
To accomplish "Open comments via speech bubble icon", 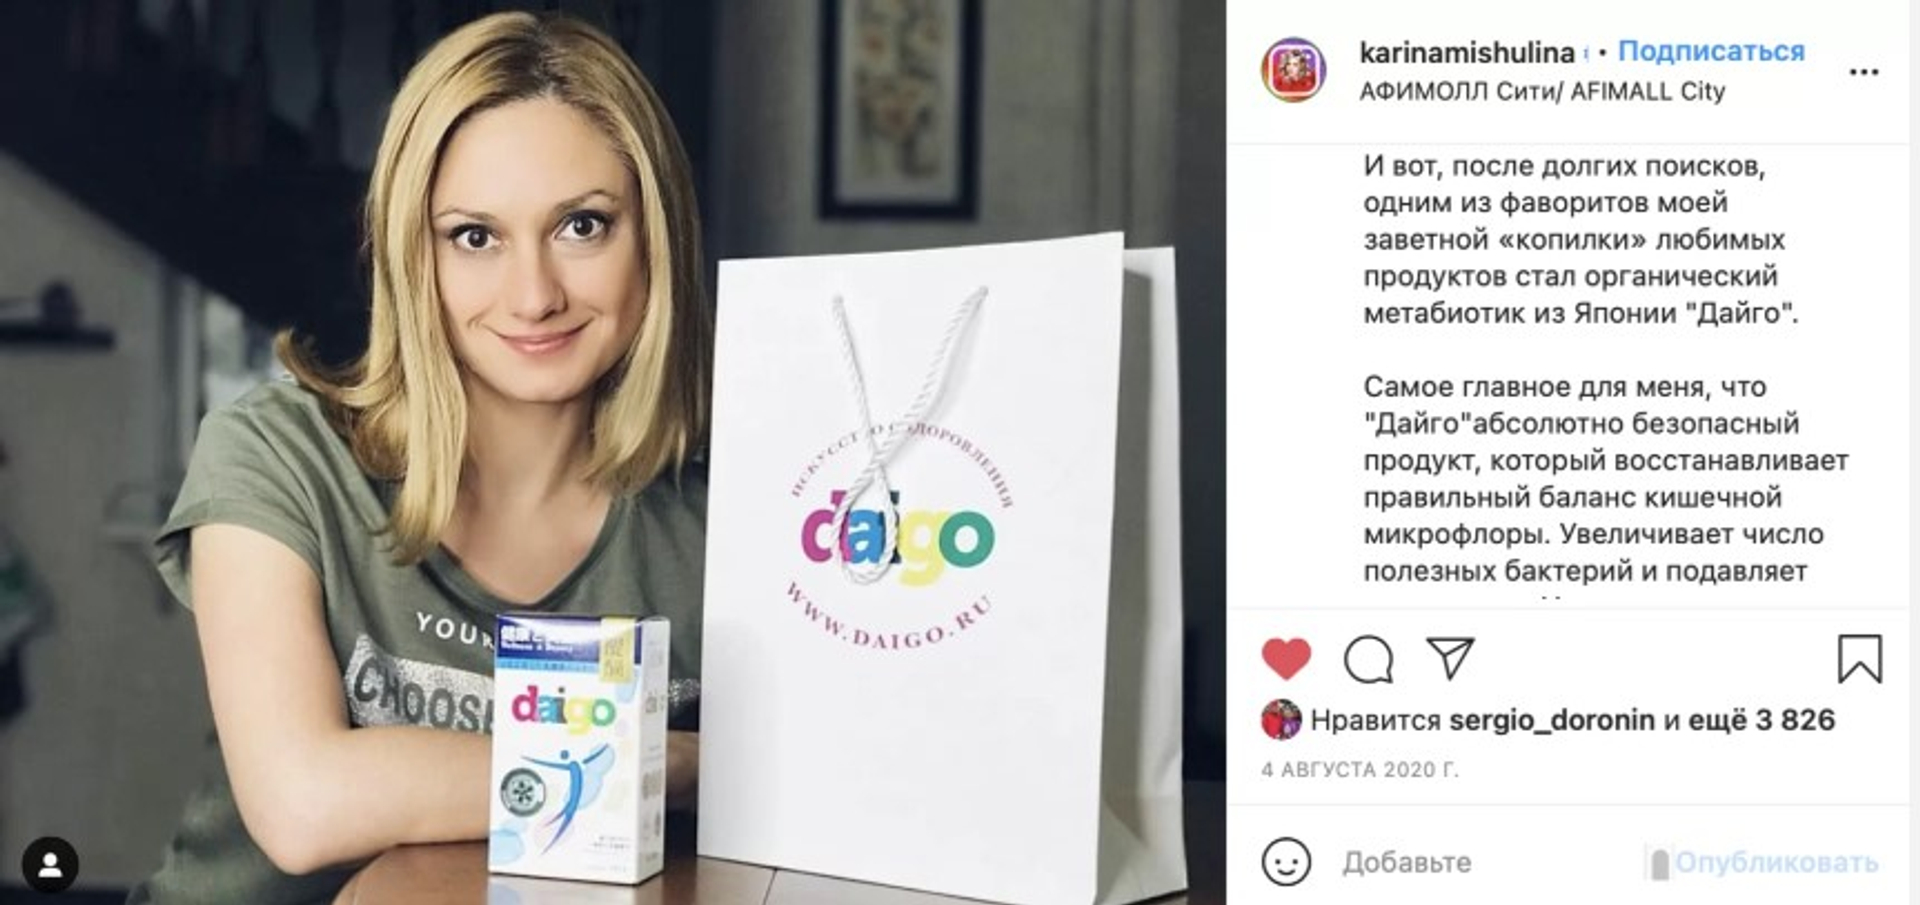I will click(1368, 659).
